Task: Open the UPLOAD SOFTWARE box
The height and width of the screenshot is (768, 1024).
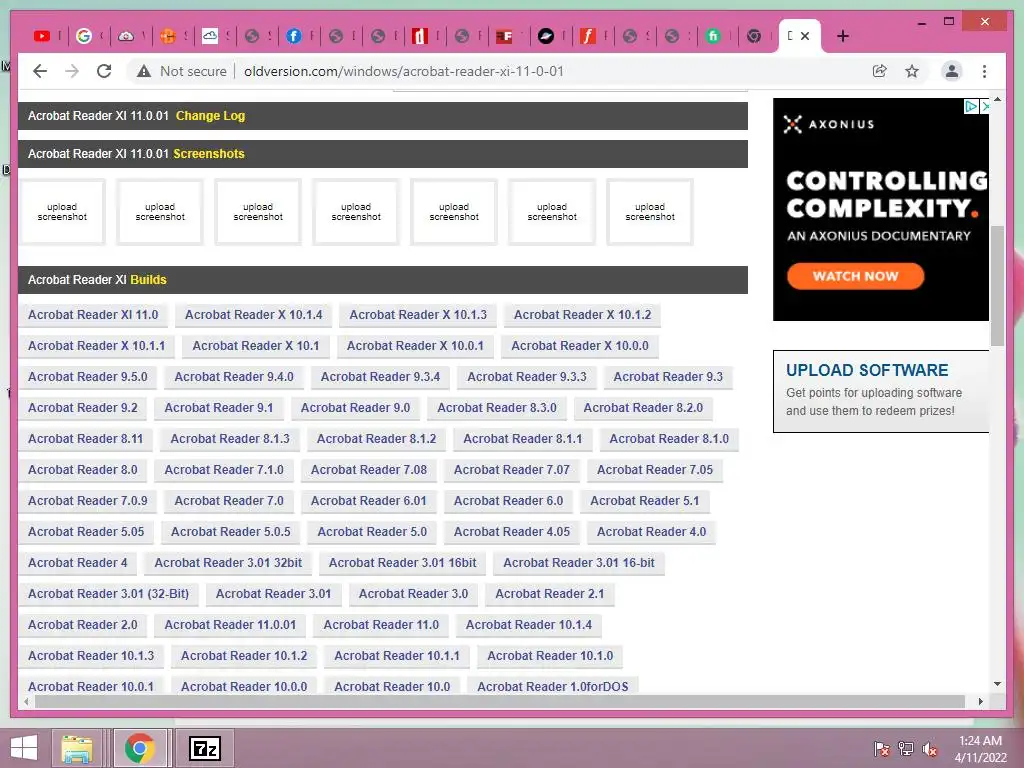Action: 881,391
